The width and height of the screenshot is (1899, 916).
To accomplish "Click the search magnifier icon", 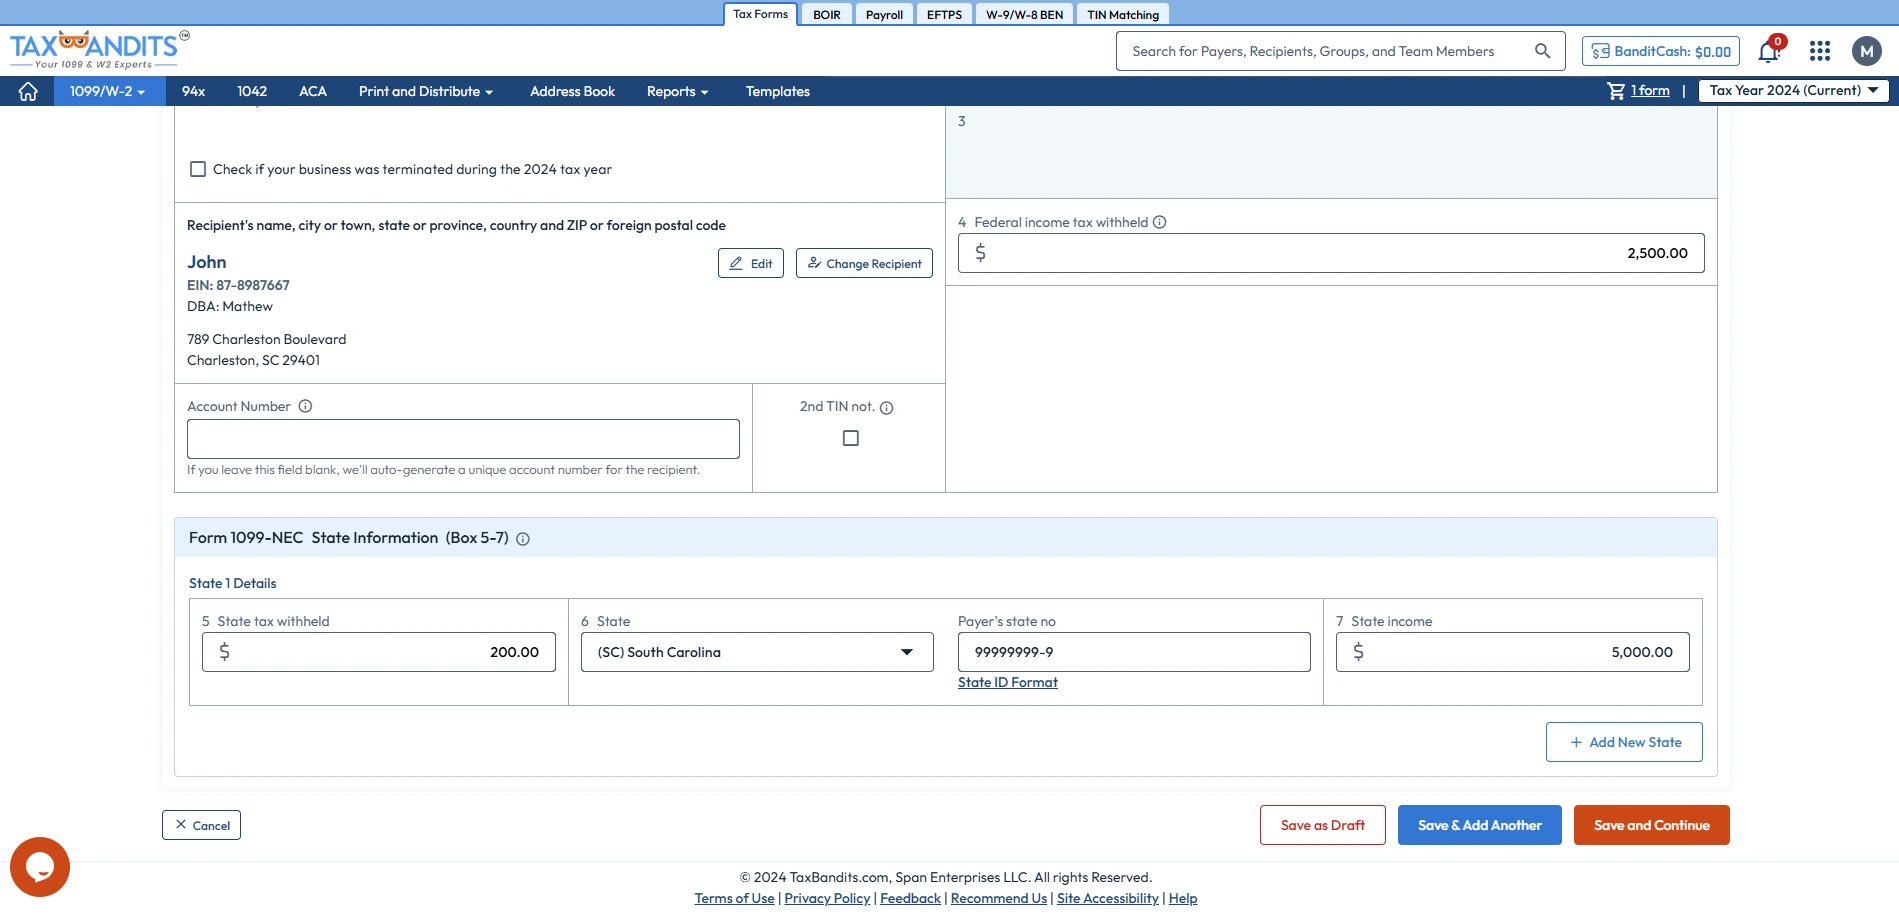I will pos(1542,51).
